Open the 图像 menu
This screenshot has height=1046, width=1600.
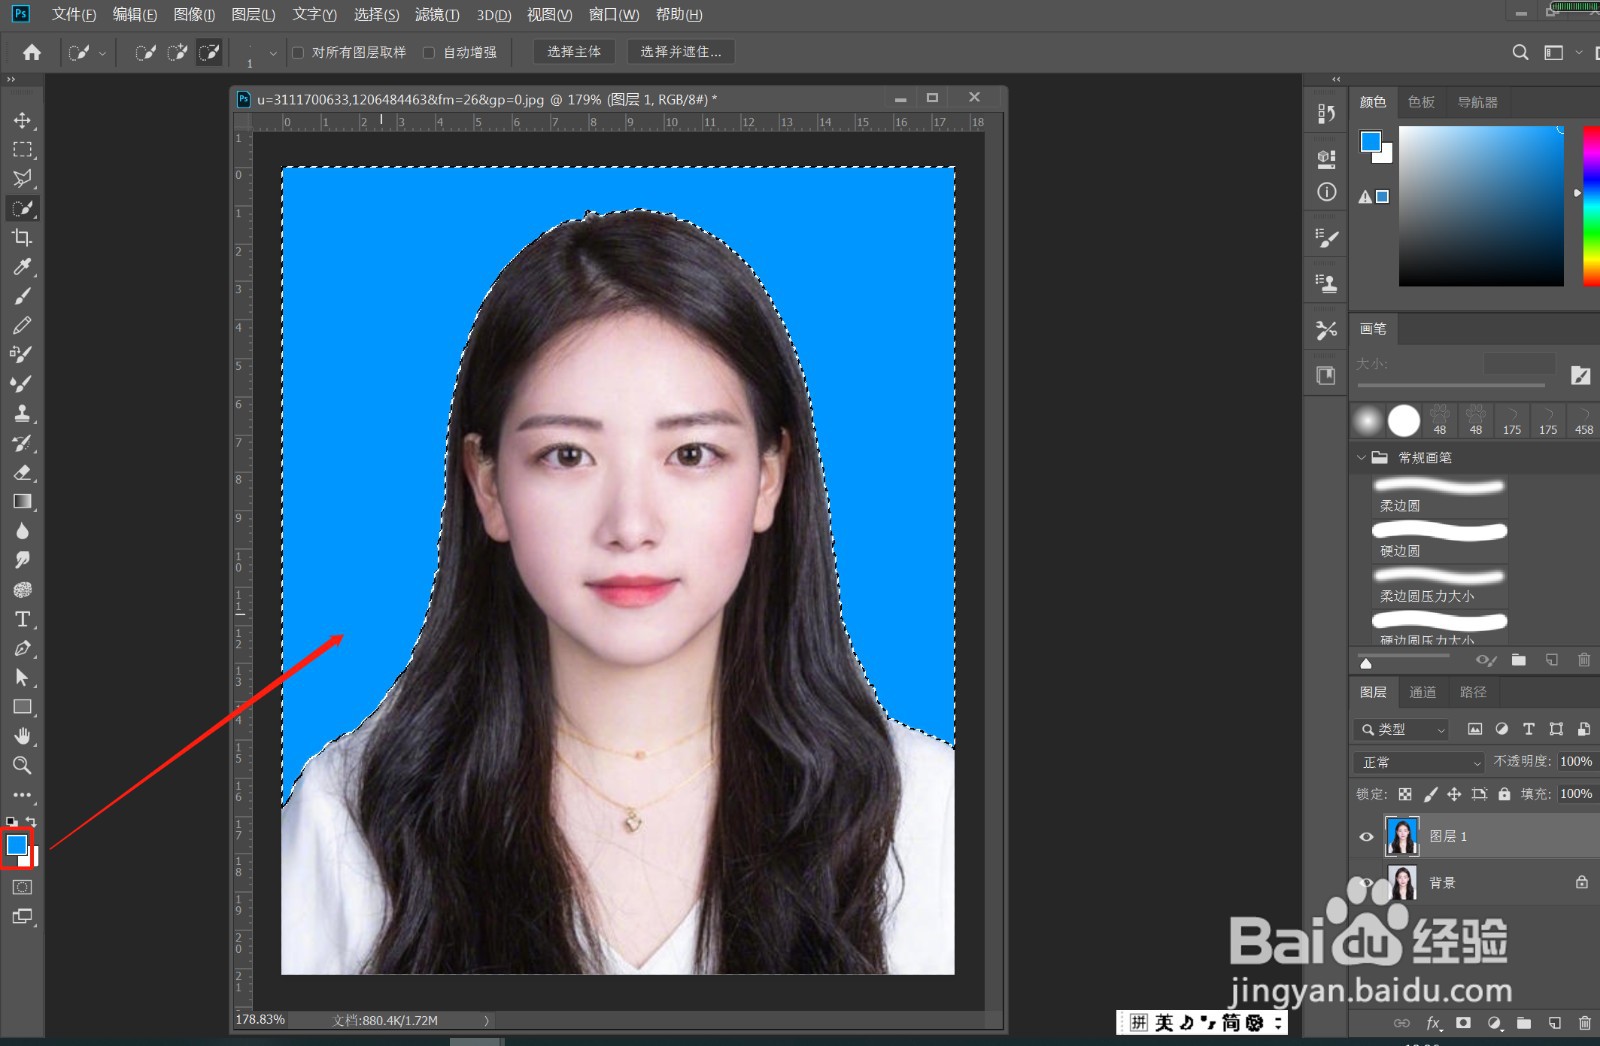pos(194,14)
